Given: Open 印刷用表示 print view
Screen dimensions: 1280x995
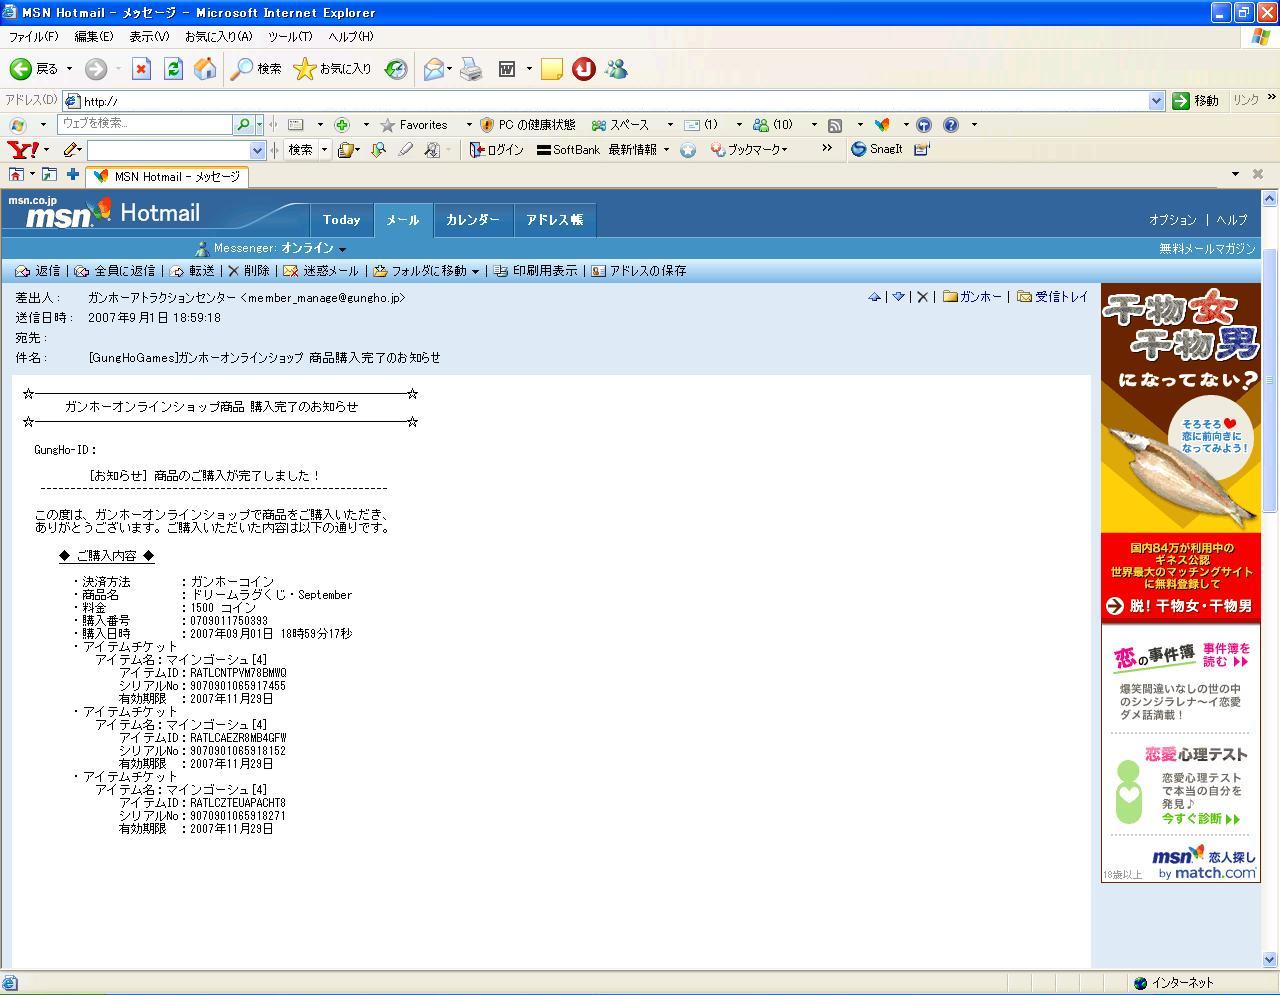Looking at the screenshot, I should tap(536, 271).
